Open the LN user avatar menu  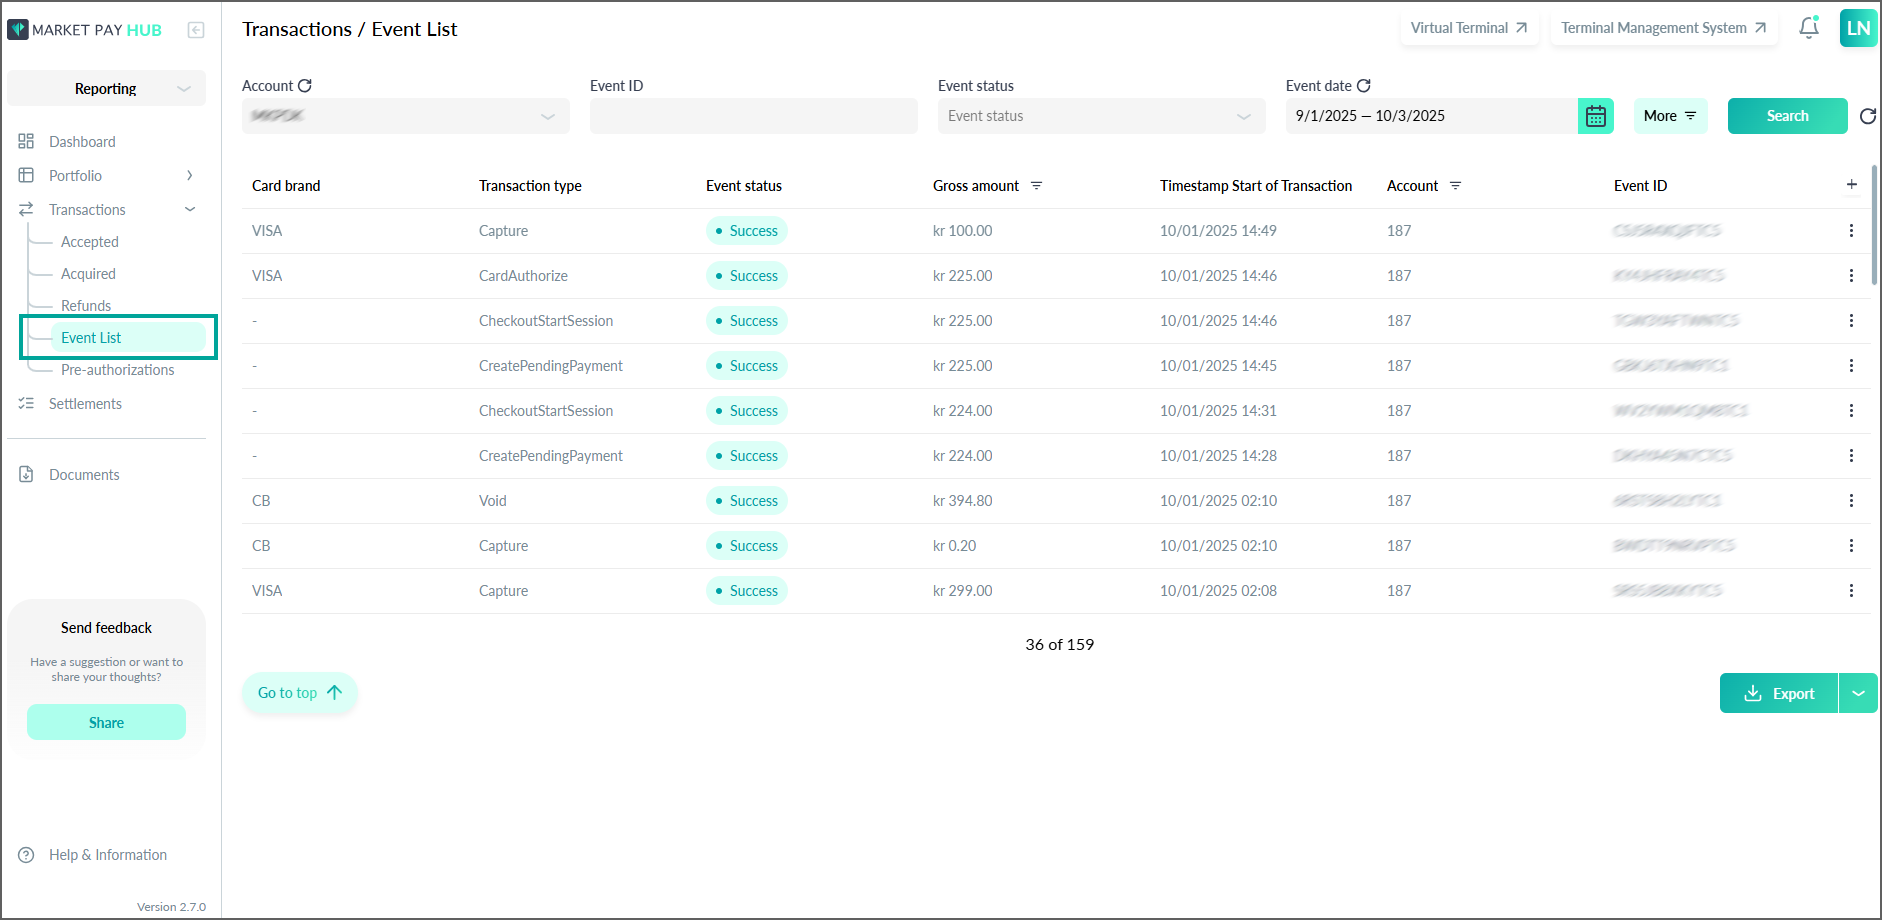1858,28
